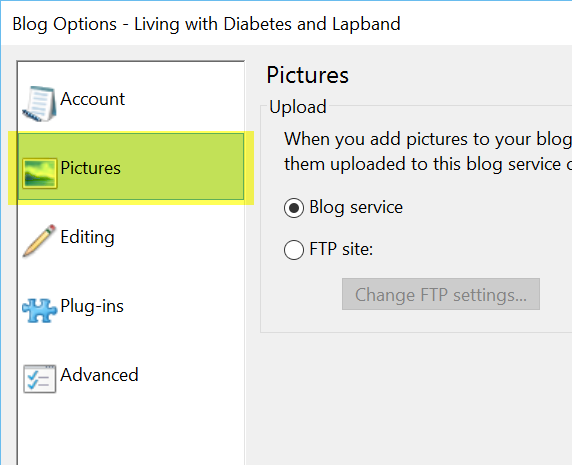Click the "FTP site:" option label
Image resolution: width=572 pixels, height=465 pixels.
point(341,249)
